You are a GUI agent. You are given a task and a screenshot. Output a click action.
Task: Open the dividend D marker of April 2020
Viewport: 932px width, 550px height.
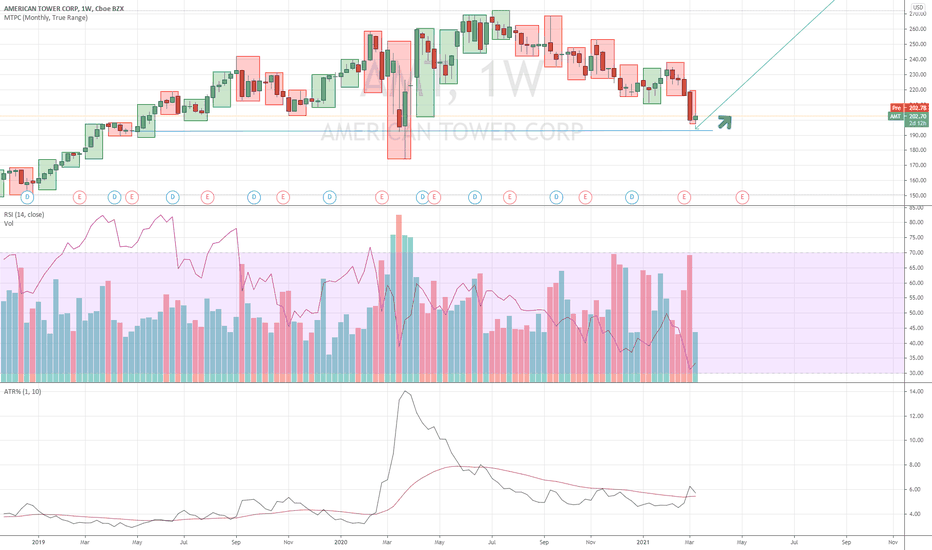tap(422, 197)
